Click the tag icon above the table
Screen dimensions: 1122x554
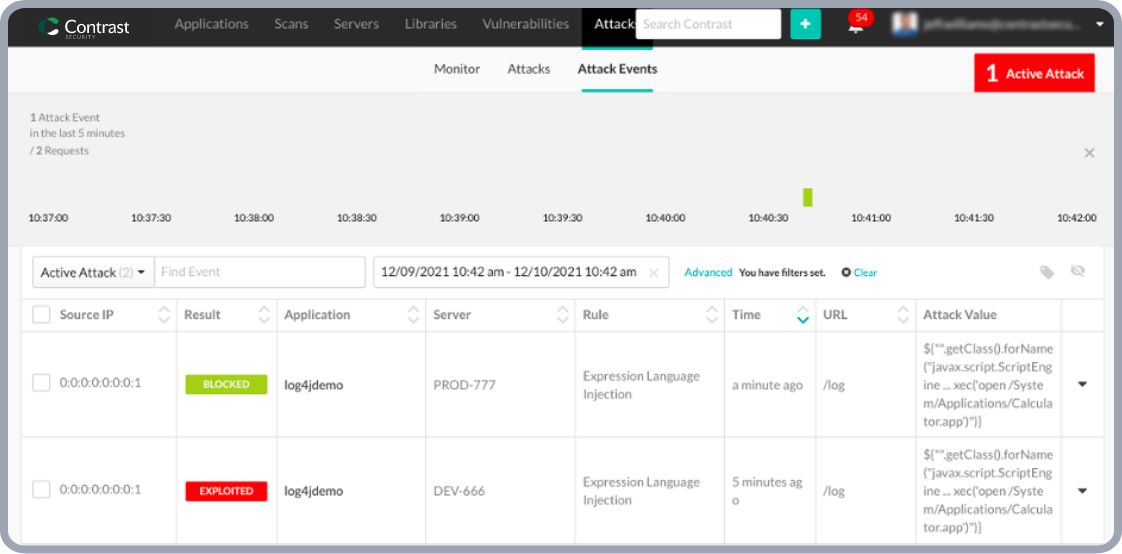[x=1047, y=272]
